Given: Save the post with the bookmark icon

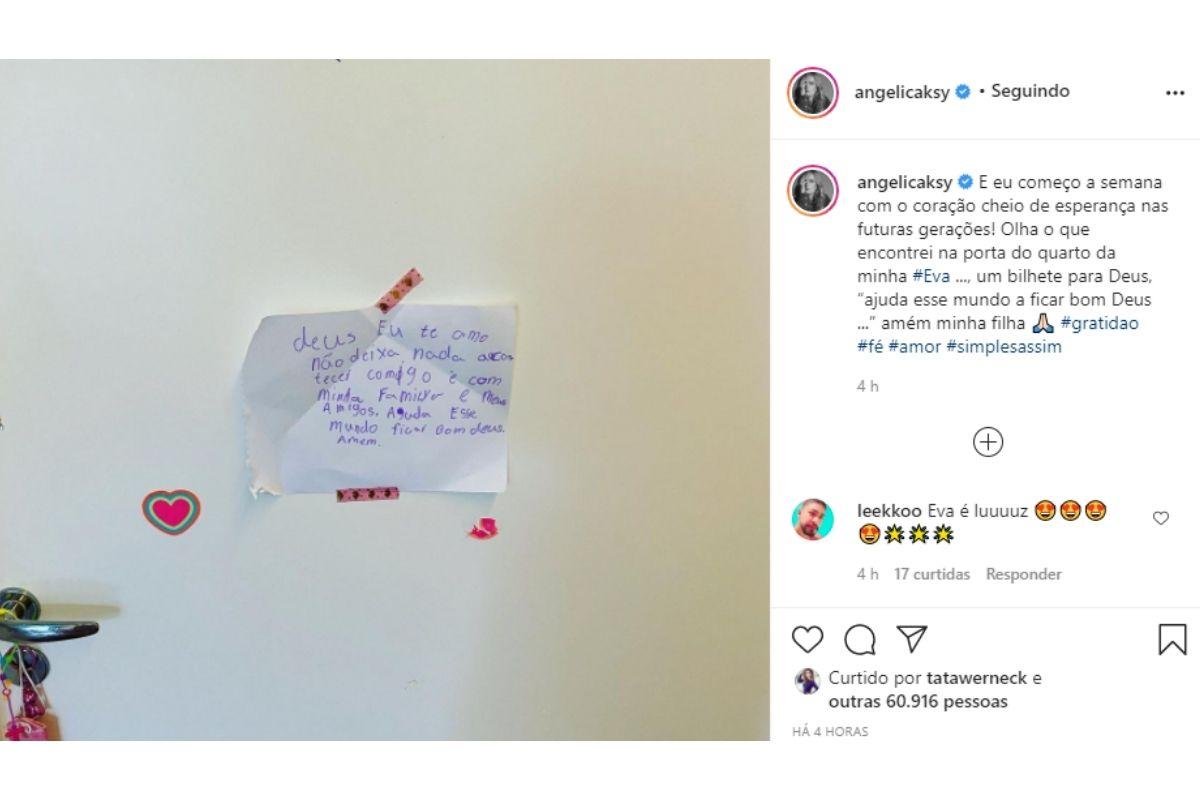Looking at the screenshot, I should pos(1172,639).
